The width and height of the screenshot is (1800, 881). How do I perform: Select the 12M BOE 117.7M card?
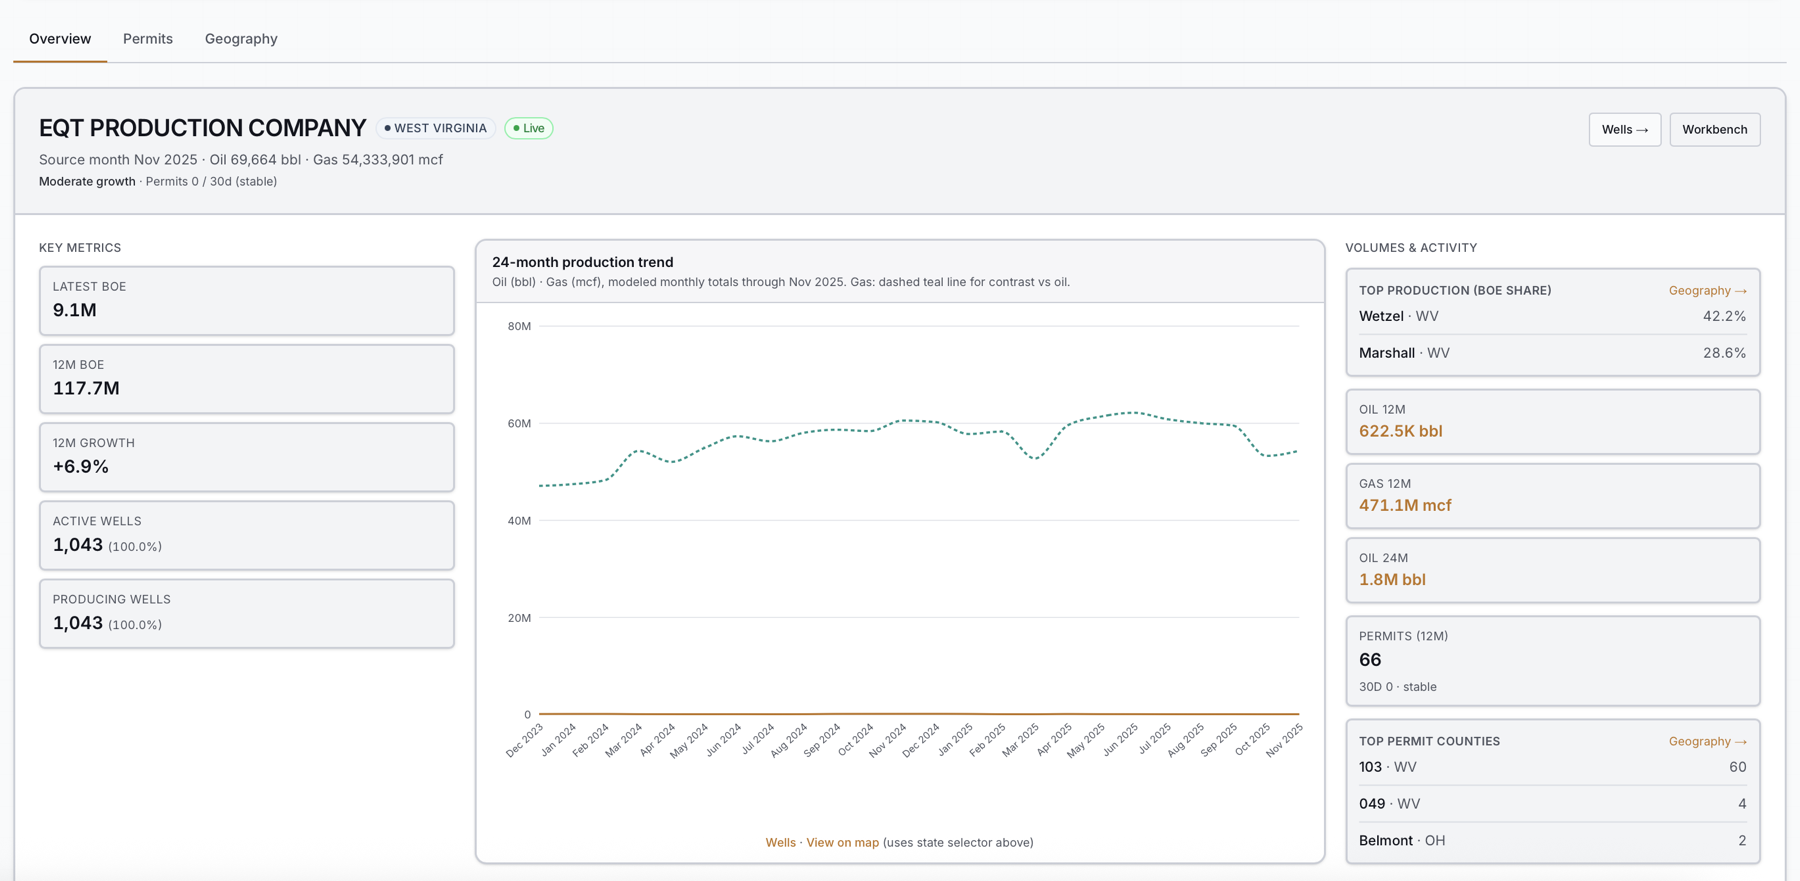coord(247,379)
